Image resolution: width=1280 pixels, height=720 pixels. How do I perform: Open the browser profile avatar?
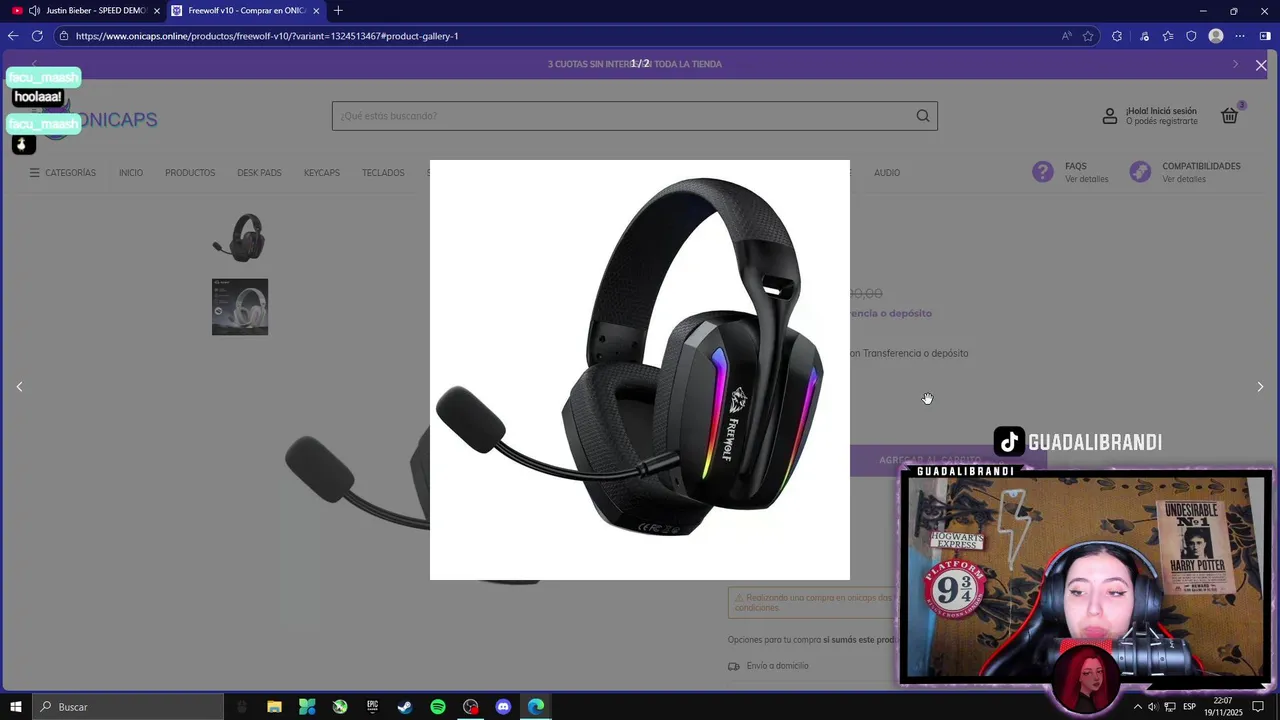(1216, 36)
